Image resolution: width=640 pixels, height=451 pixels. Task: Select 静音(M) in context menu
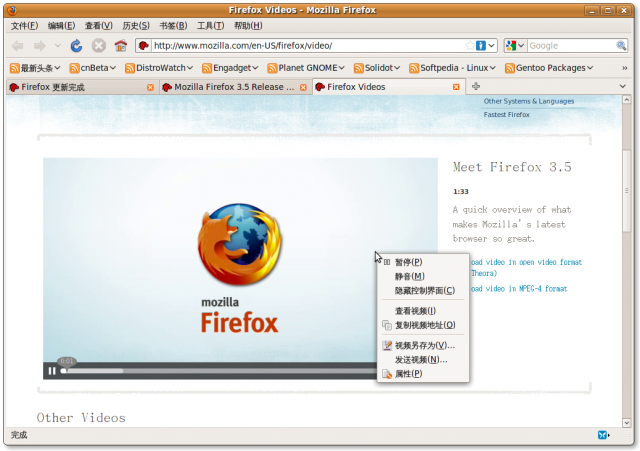pyautogui.click(x=423, y=276)
